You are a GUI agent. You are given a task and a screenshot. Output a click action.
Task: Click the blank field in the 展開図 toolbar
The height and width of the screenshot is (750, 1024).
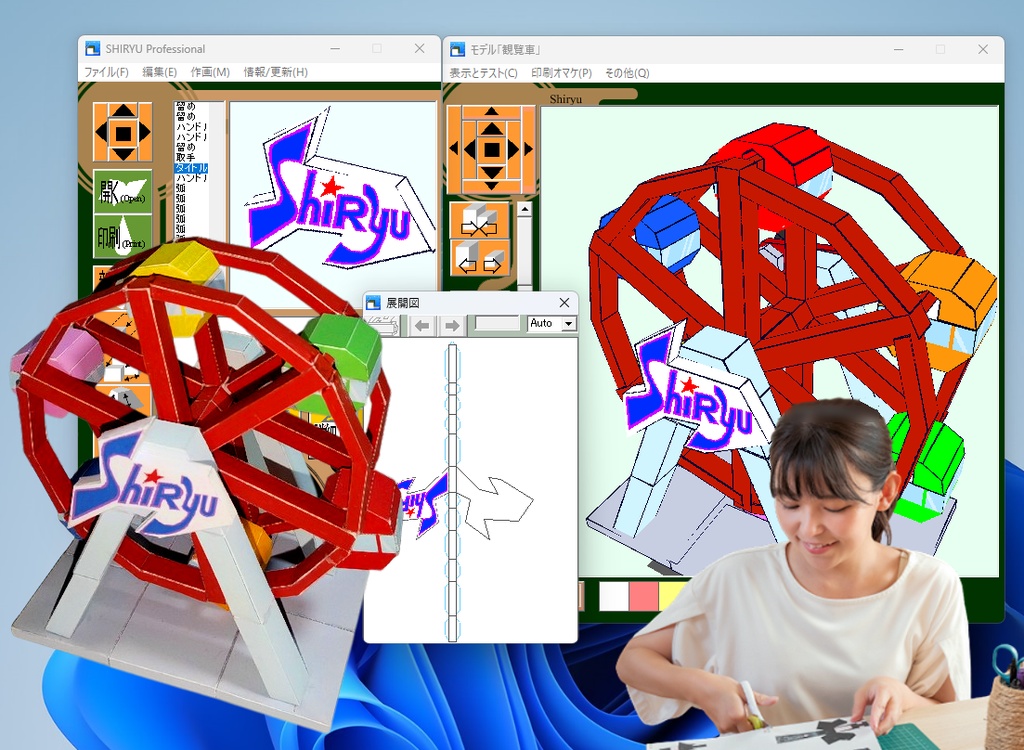click(x=497, y=323)
